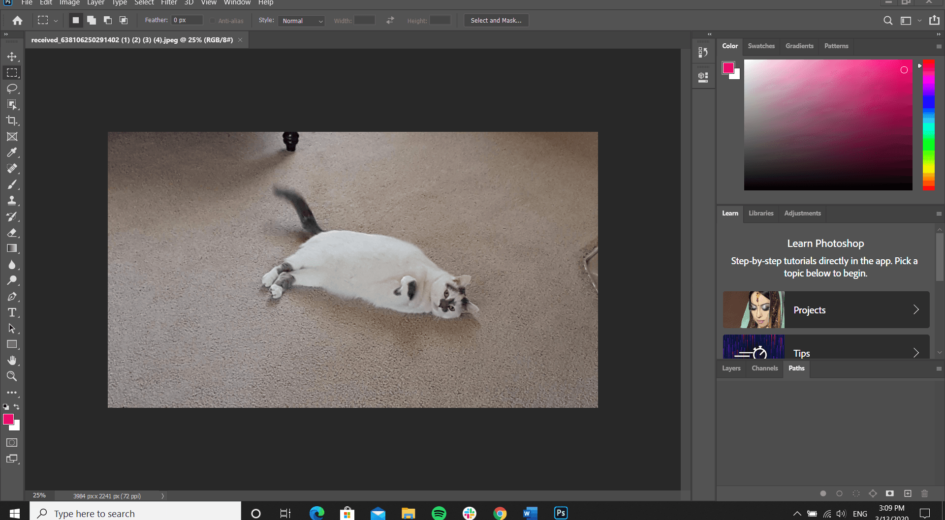Select the Eyedropper tool
The width and height of the screenshot is (945, 520).
coord(11,152)
